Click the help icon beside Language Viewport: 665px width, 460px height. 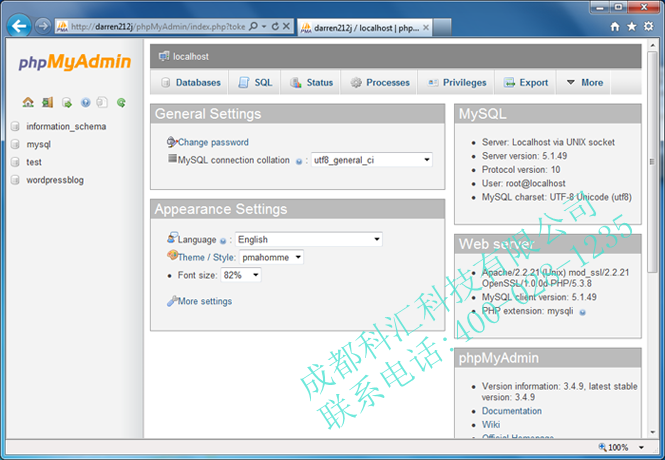(x=223, y=241)
